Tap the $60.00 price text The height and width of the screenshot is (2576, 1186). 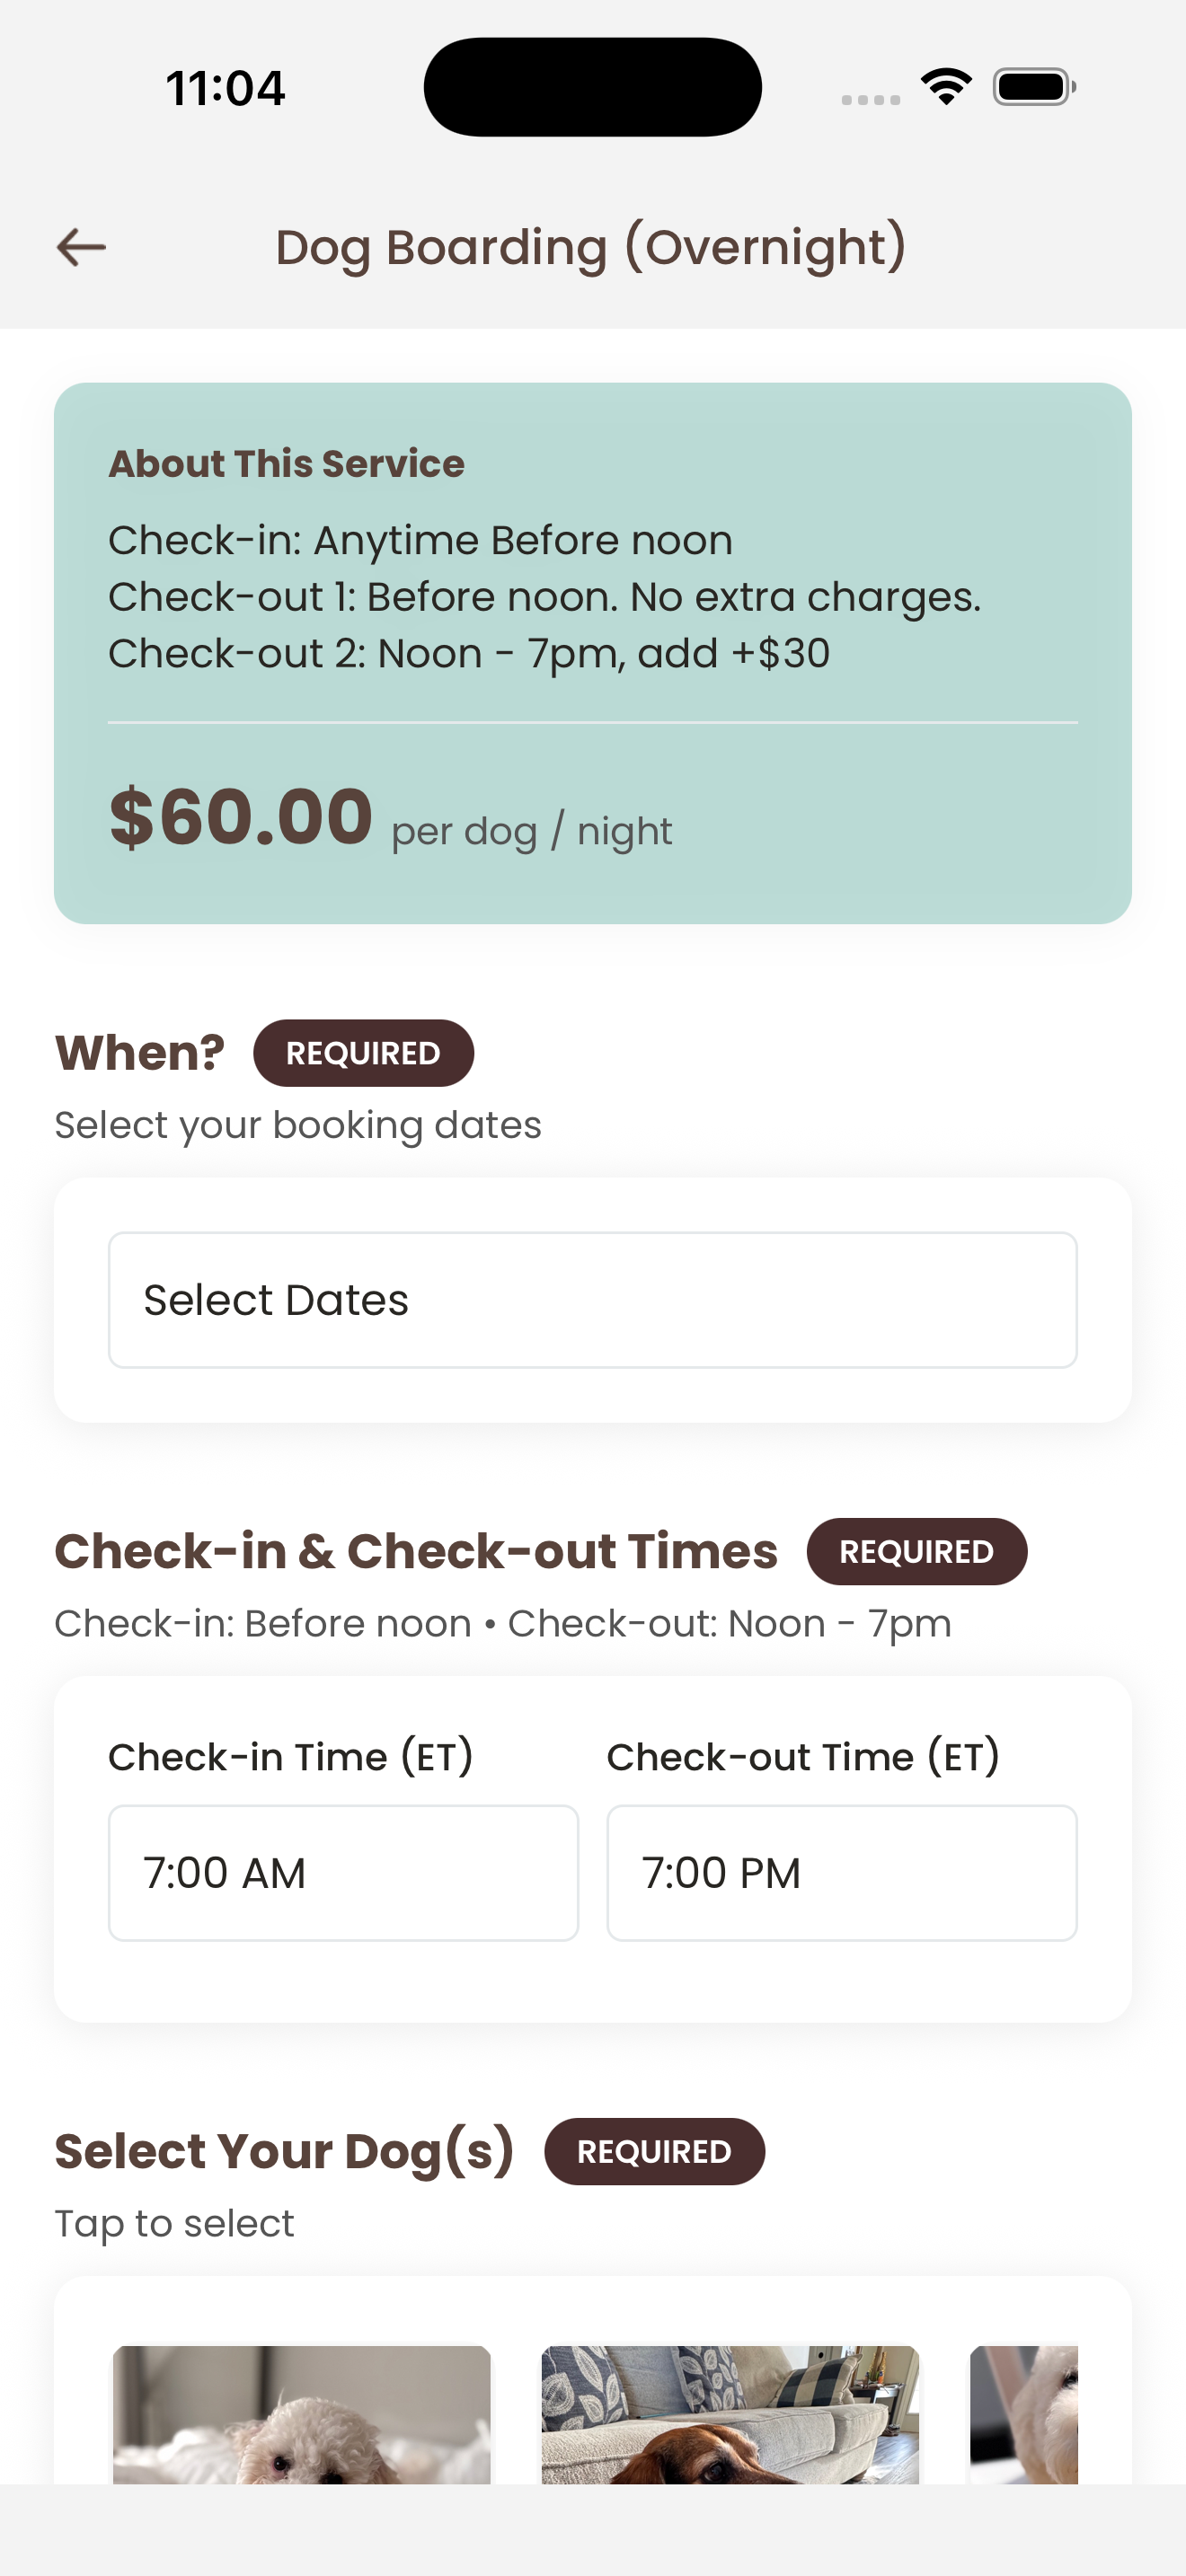(241, 817)
